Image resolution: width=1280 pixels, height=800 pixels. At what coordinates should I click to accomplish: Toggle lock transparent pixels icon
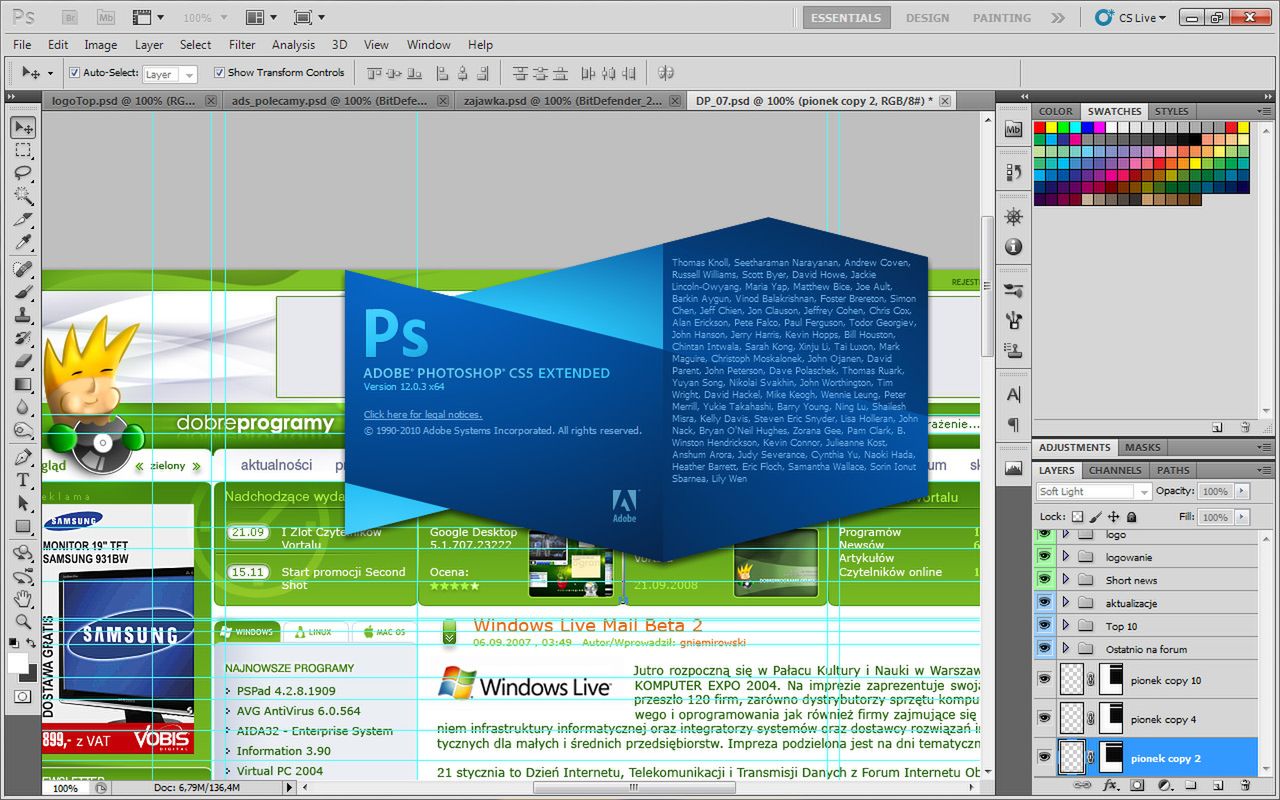click(1077, 517)
